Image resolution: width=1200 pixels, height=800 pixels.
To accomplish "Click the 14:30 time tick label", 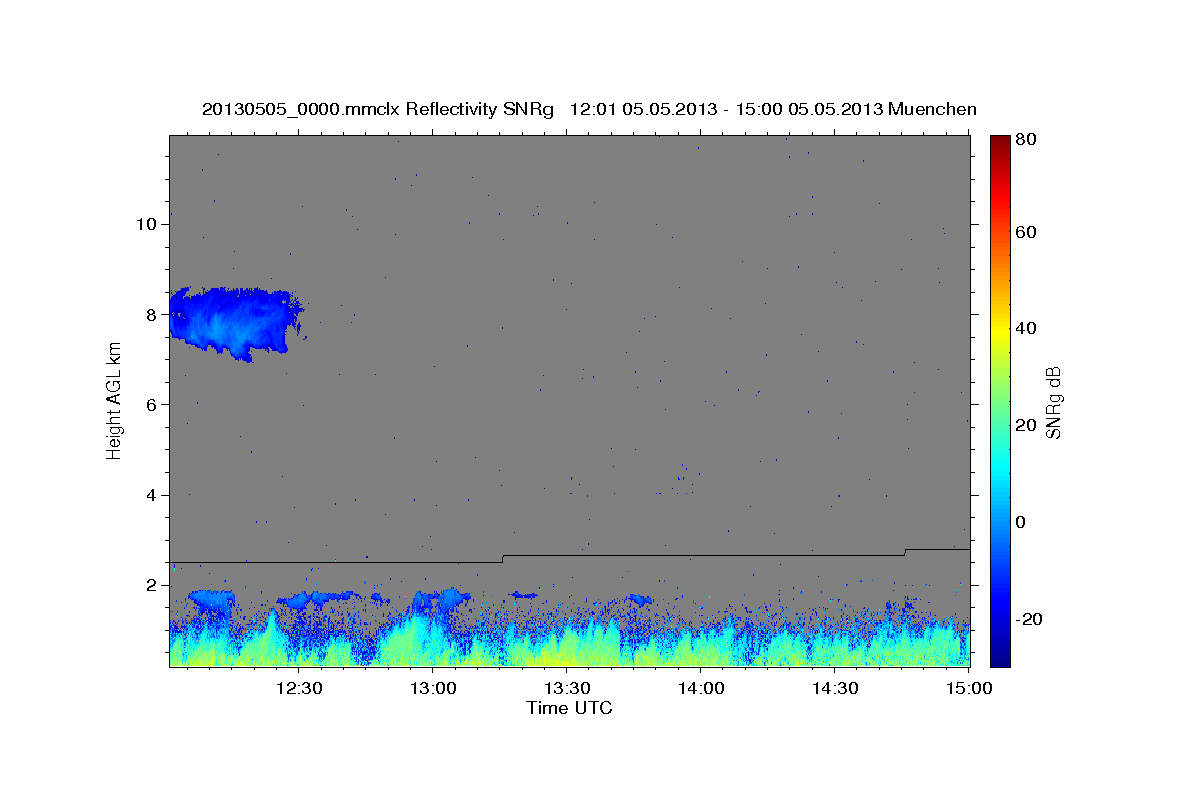I will [x=835, y=688].
